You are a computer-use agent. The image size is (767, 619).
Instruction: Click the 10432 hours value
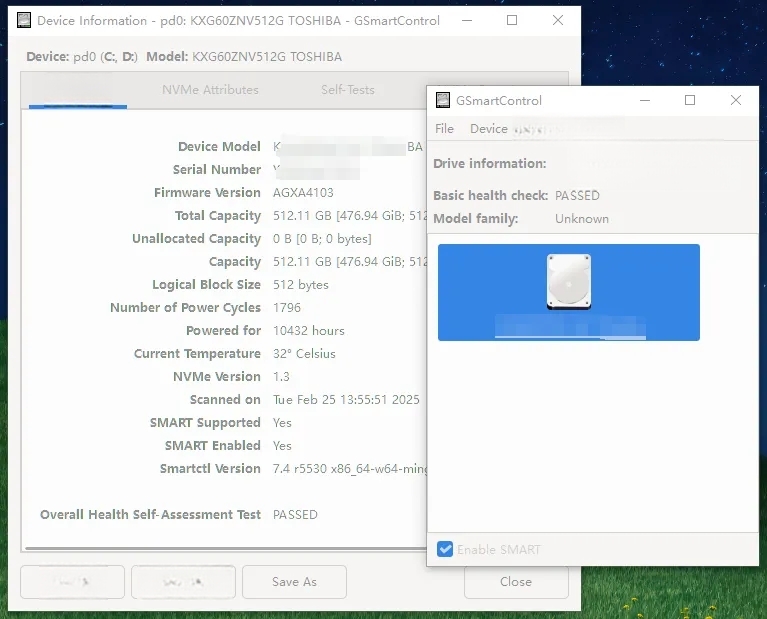click(x=309, y=330)
